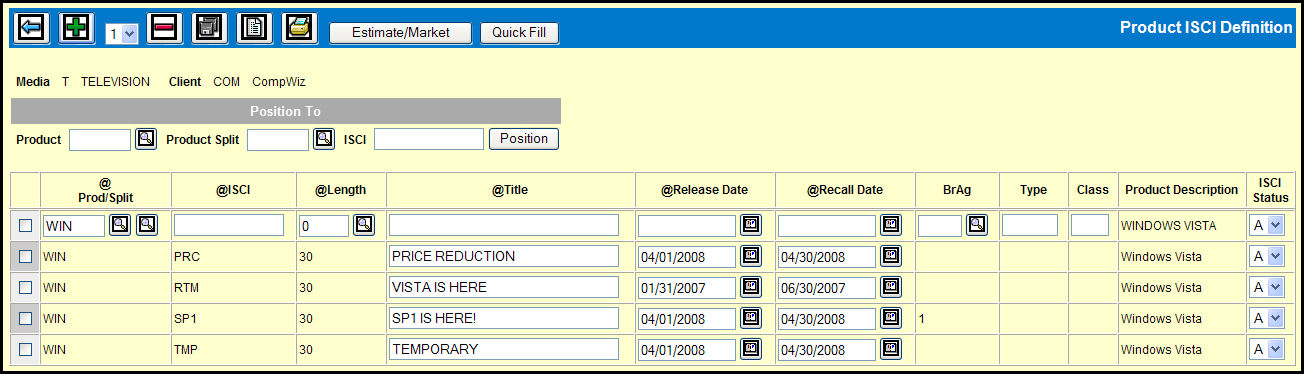Viewport: 1304px width, 374px height.
Task: Click the Product field in Position To
Action: click(x=100, y=139)
